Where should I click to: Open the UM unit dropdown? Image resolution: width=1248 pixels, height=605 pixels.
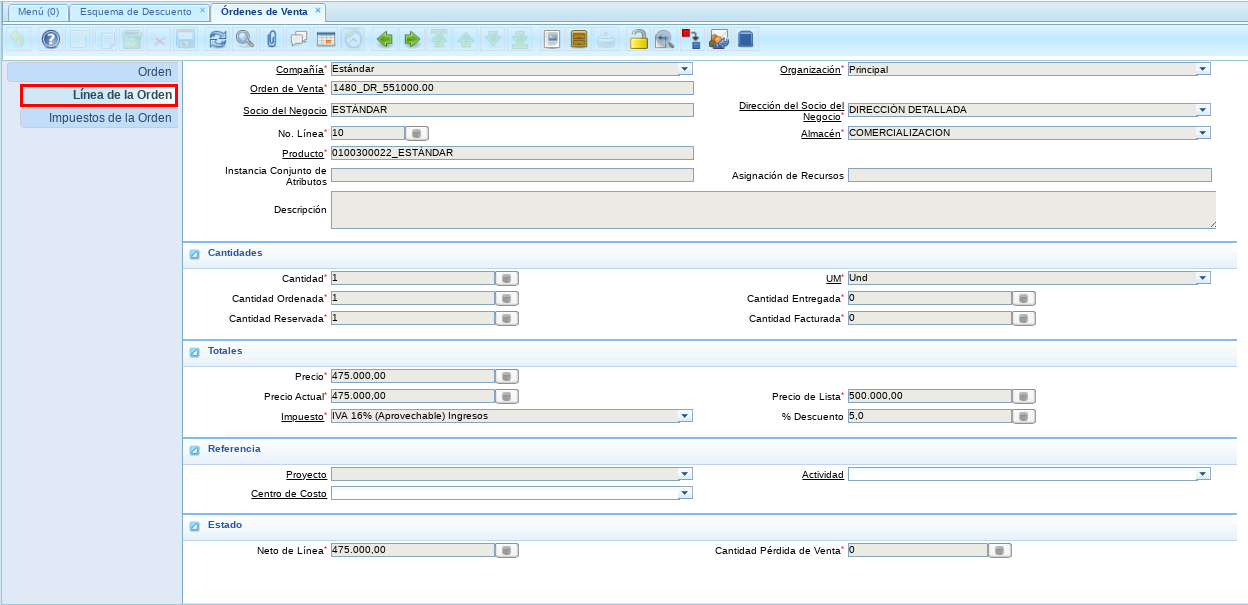pos(1203,279)
